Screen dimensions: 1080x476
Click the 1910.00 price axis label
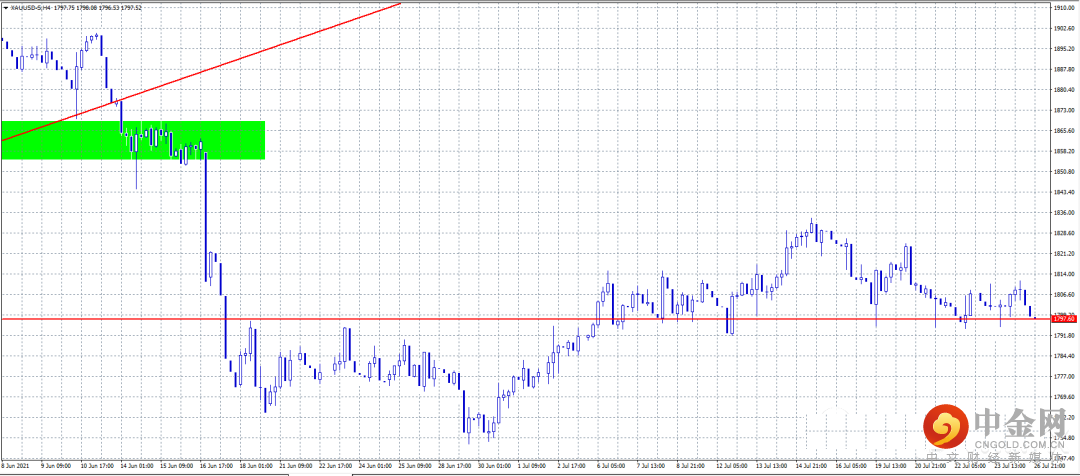1065,8
